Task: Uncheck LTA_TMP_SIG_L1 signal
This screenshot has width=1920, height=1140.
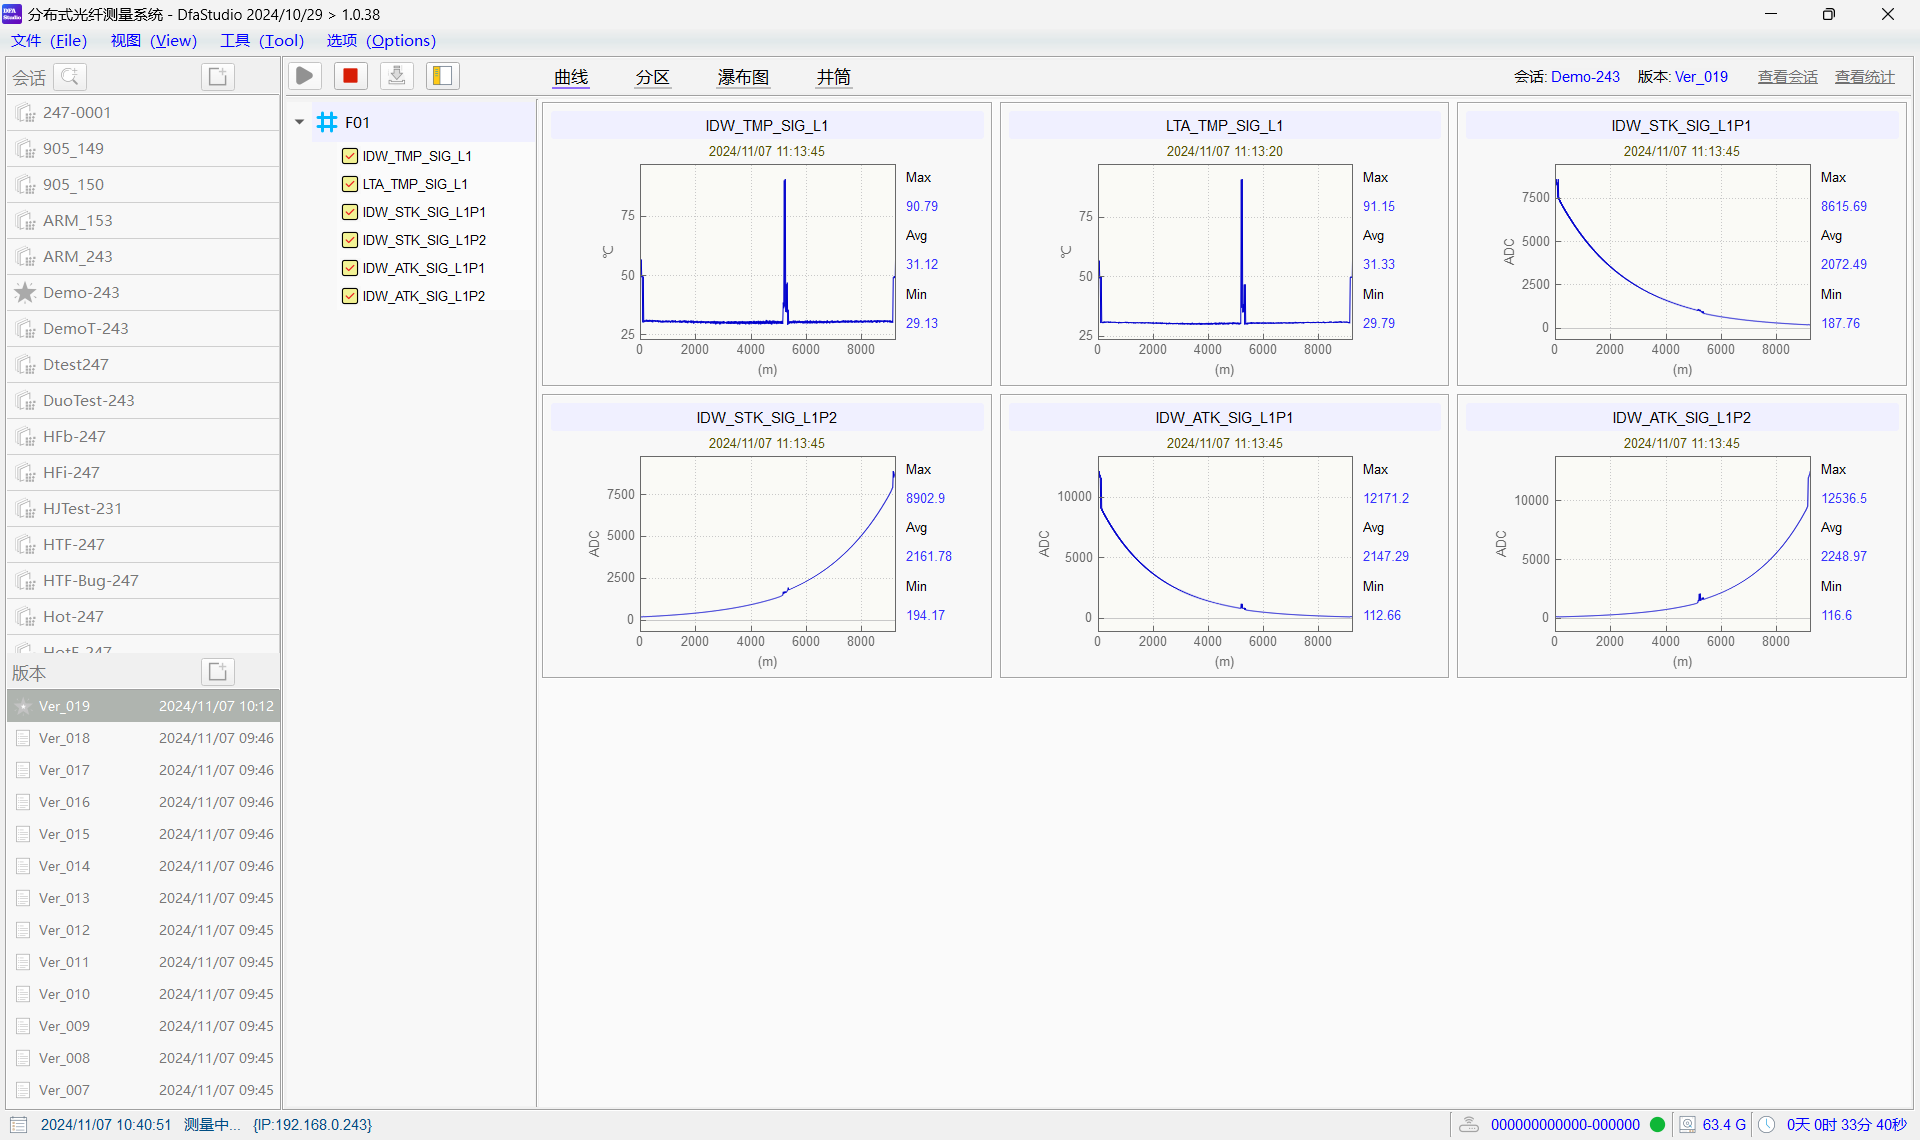Action: (350, 184)
